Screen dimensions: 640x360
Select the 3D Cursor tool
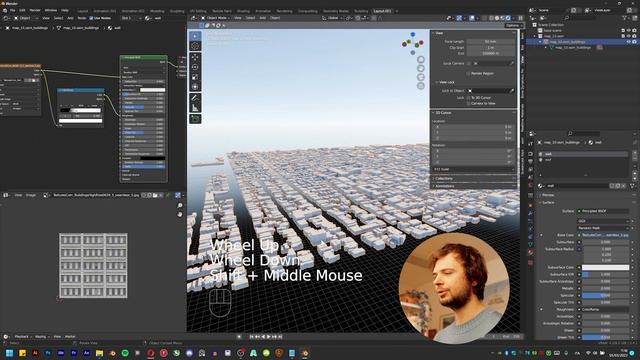coord(196,46)
